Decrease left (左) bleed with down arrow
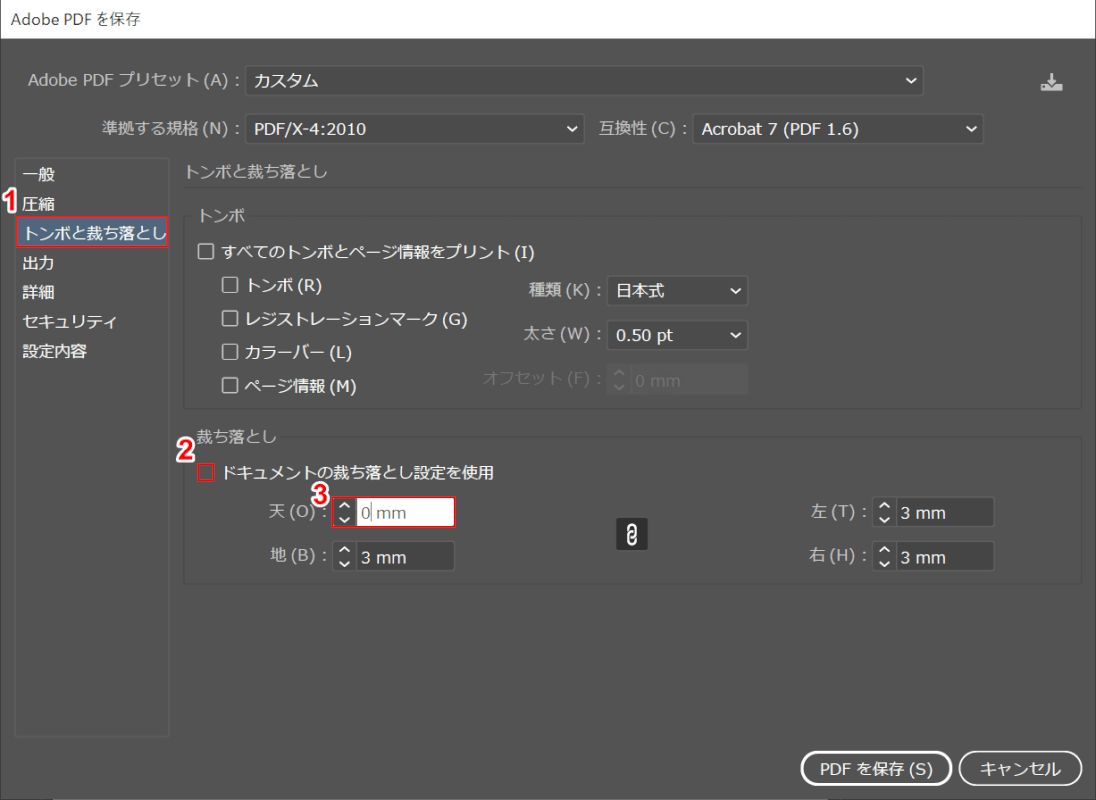 (x=884, y=519)
